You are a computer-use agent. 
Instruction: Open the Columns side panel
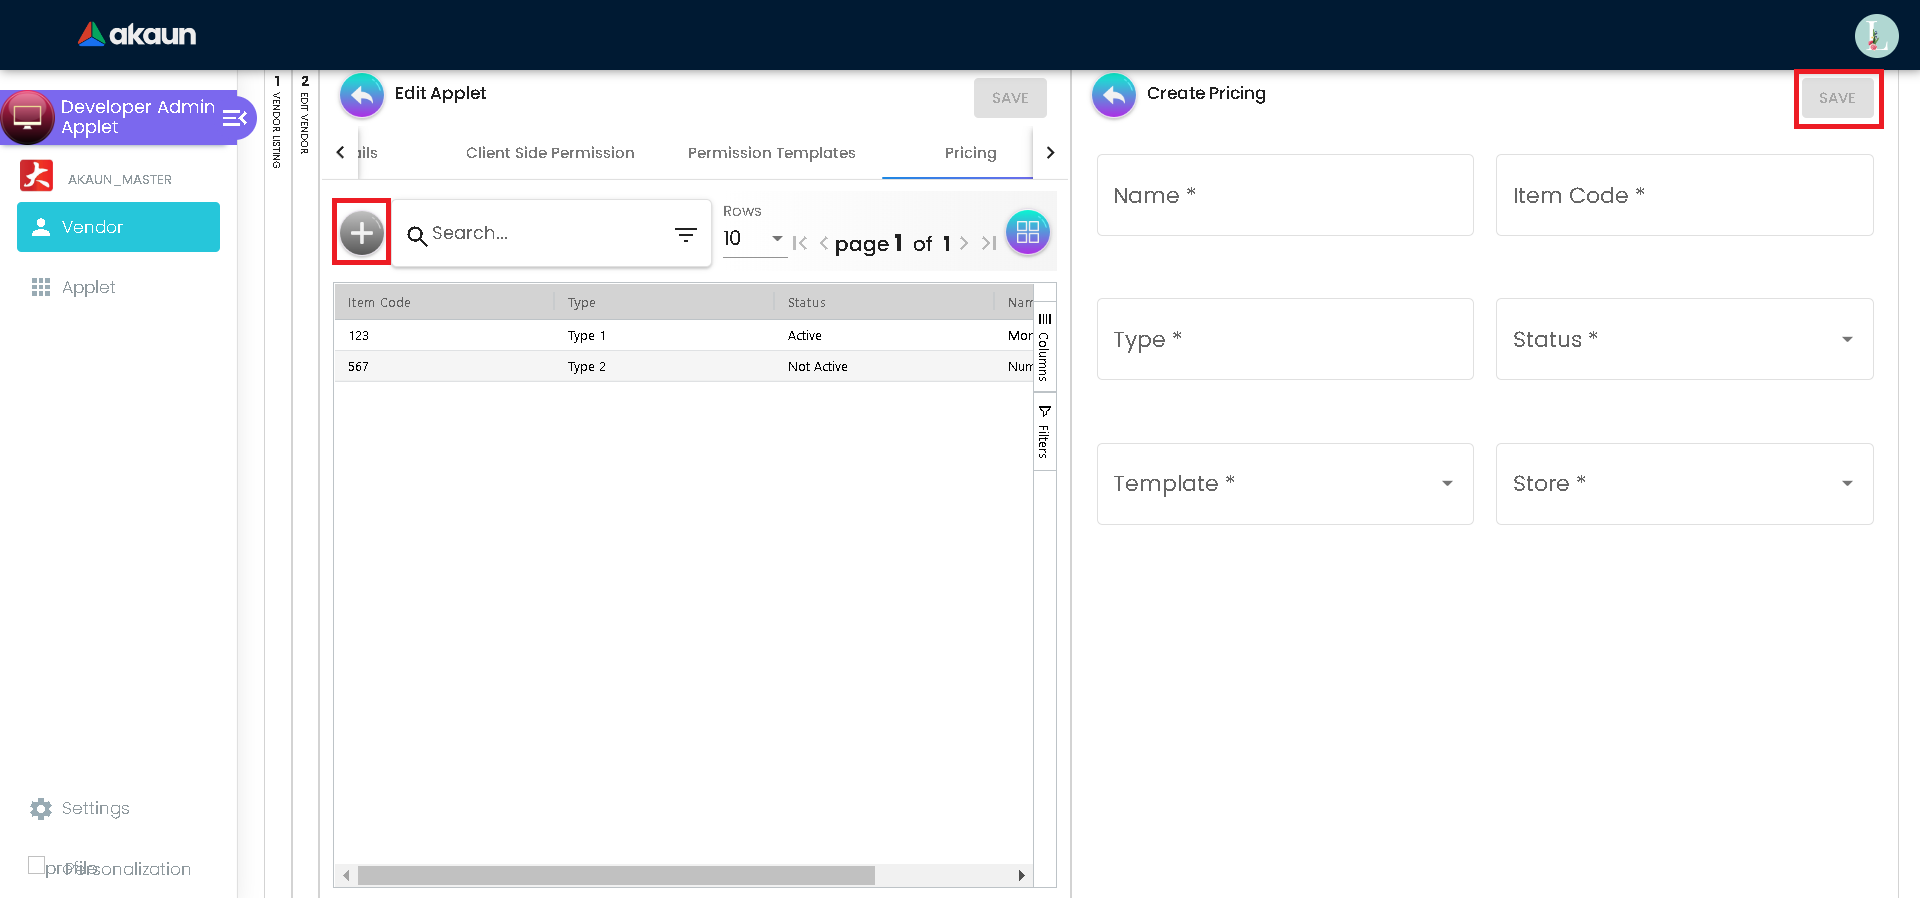pyautogui.click(x=1044, y=346)
